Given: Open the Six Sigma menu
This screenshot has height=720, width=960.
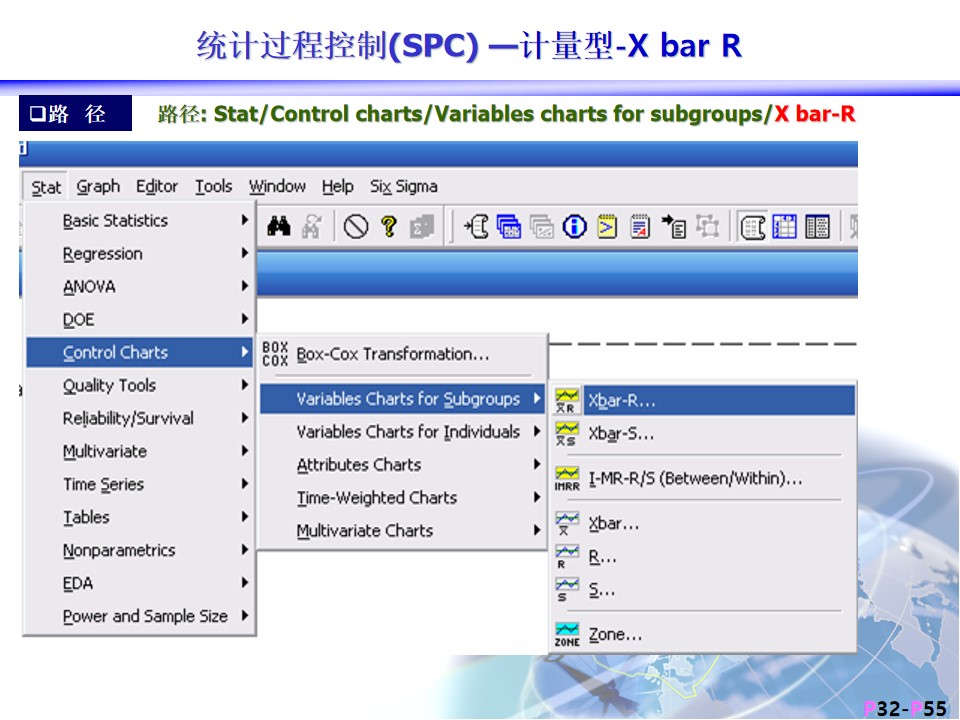Looking at the screenshot, I should (403, 187).
